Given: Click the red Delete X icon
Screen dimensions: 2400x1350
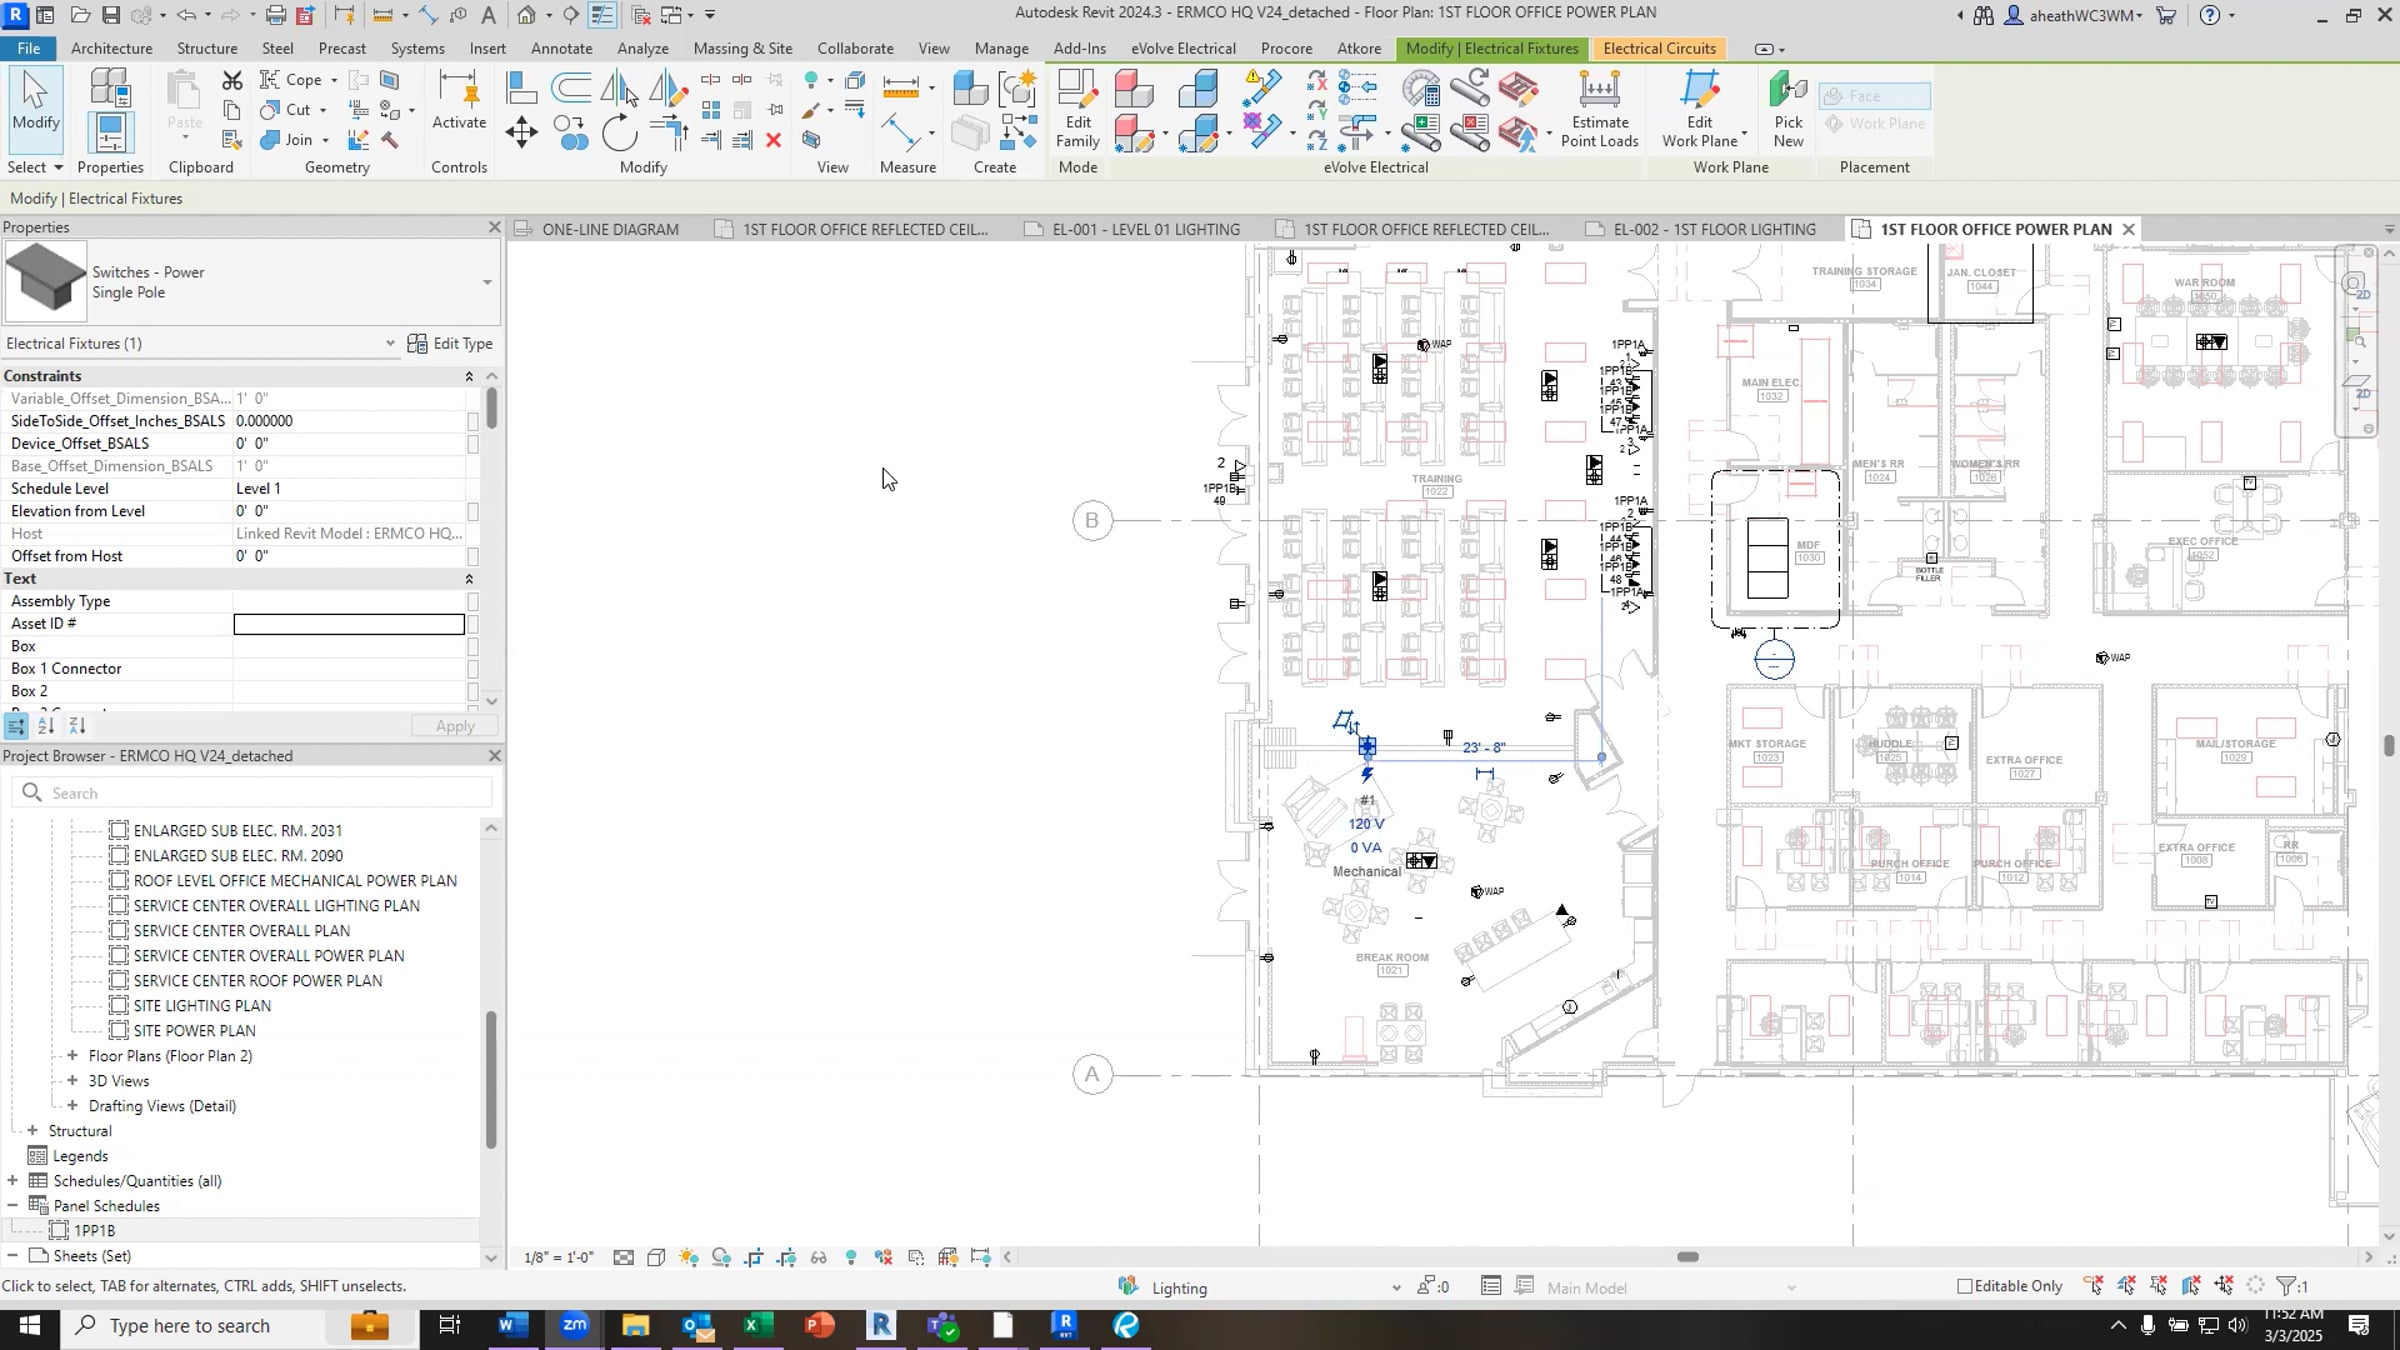Looking at the screenshot, I should pos(773,140).
